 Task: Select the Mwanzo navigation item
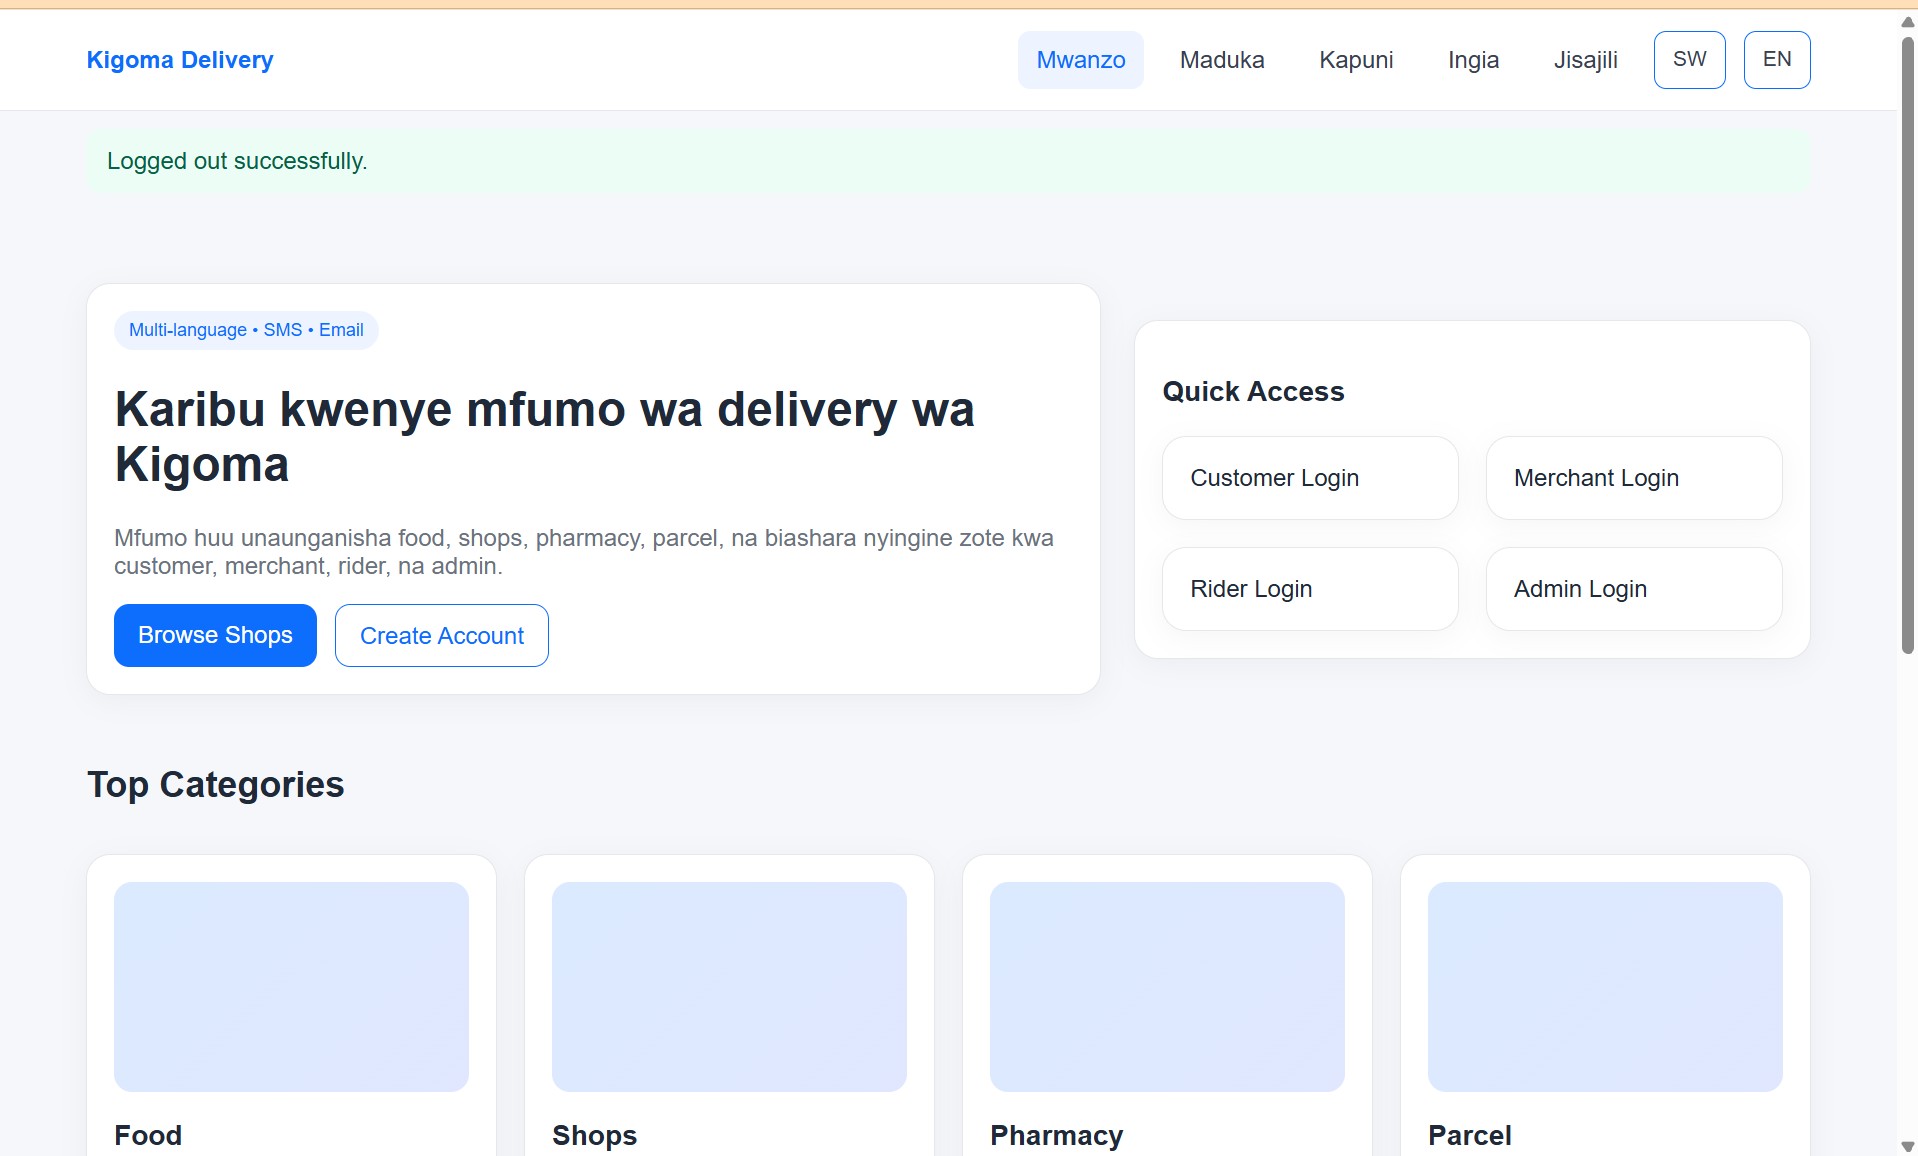[1081, 60]
